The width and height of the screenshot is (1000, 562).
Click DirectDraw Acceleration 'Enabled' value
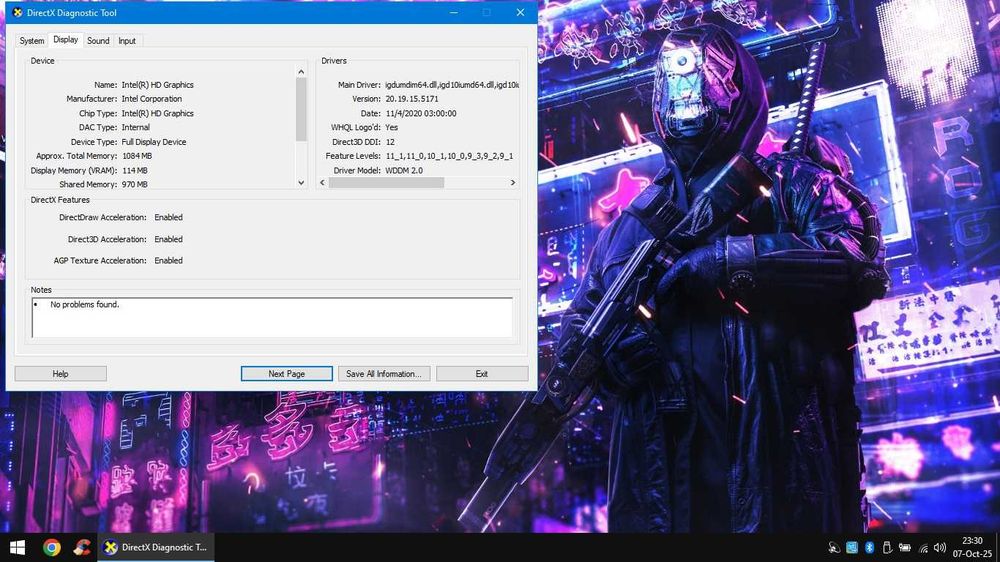168,218
